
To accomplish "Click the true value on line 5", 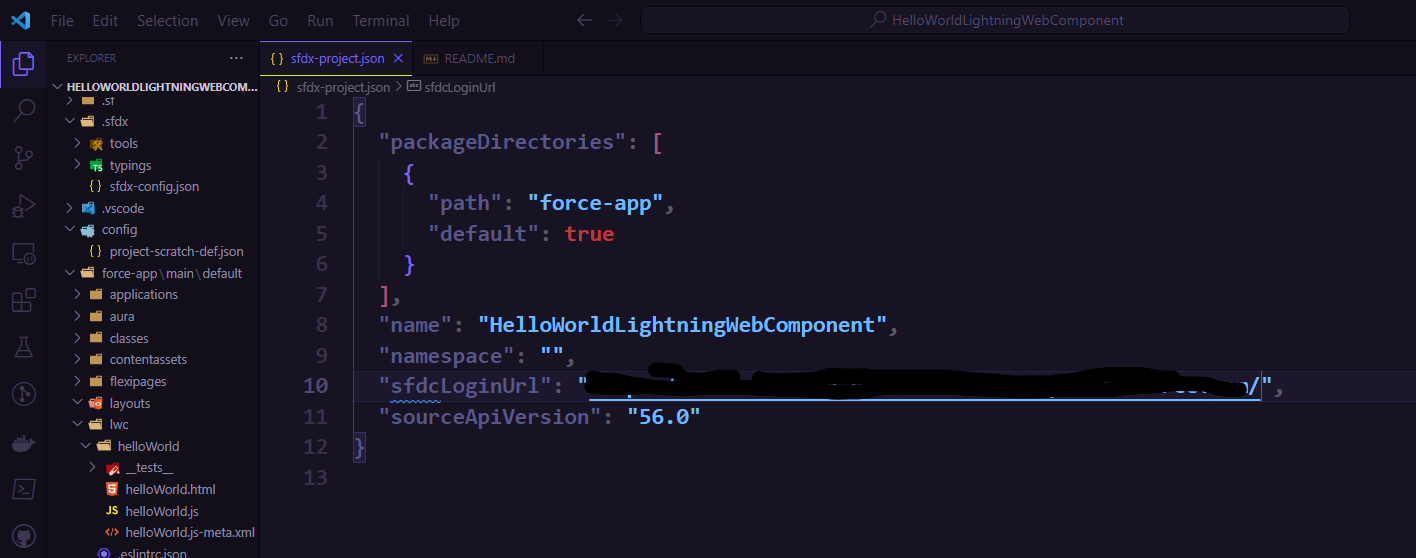I will 589,234.
